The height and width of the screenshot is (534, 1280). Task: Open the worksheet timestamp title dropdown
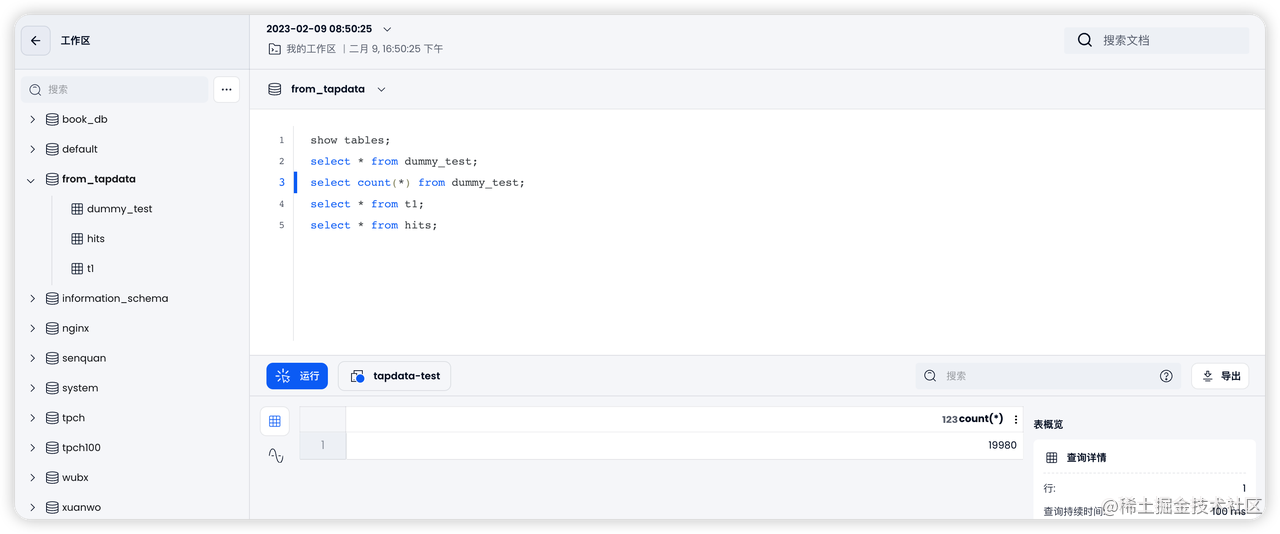click(x=387, y=29)
